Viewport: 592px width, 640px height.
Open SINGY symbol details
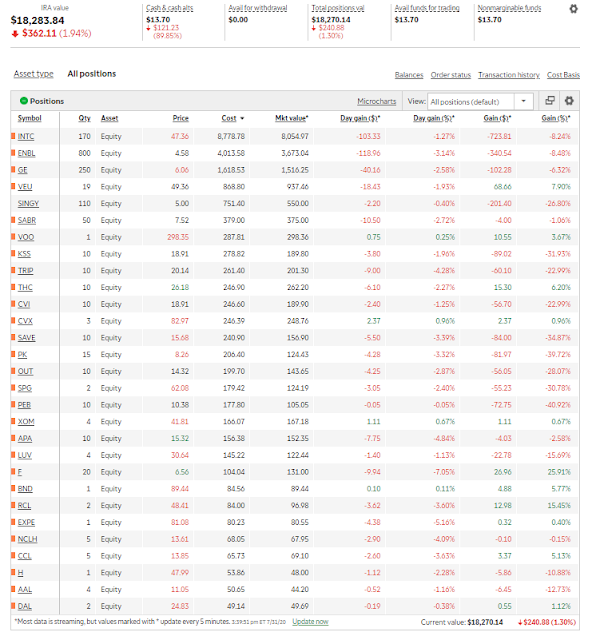28,203
